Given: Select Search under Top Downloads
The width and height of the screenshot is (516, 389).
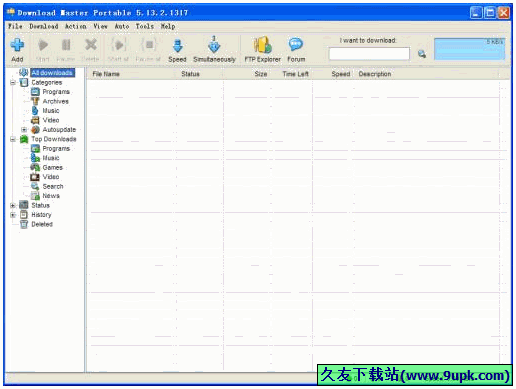Looking at the screenshot, I should tap(53, 186).
